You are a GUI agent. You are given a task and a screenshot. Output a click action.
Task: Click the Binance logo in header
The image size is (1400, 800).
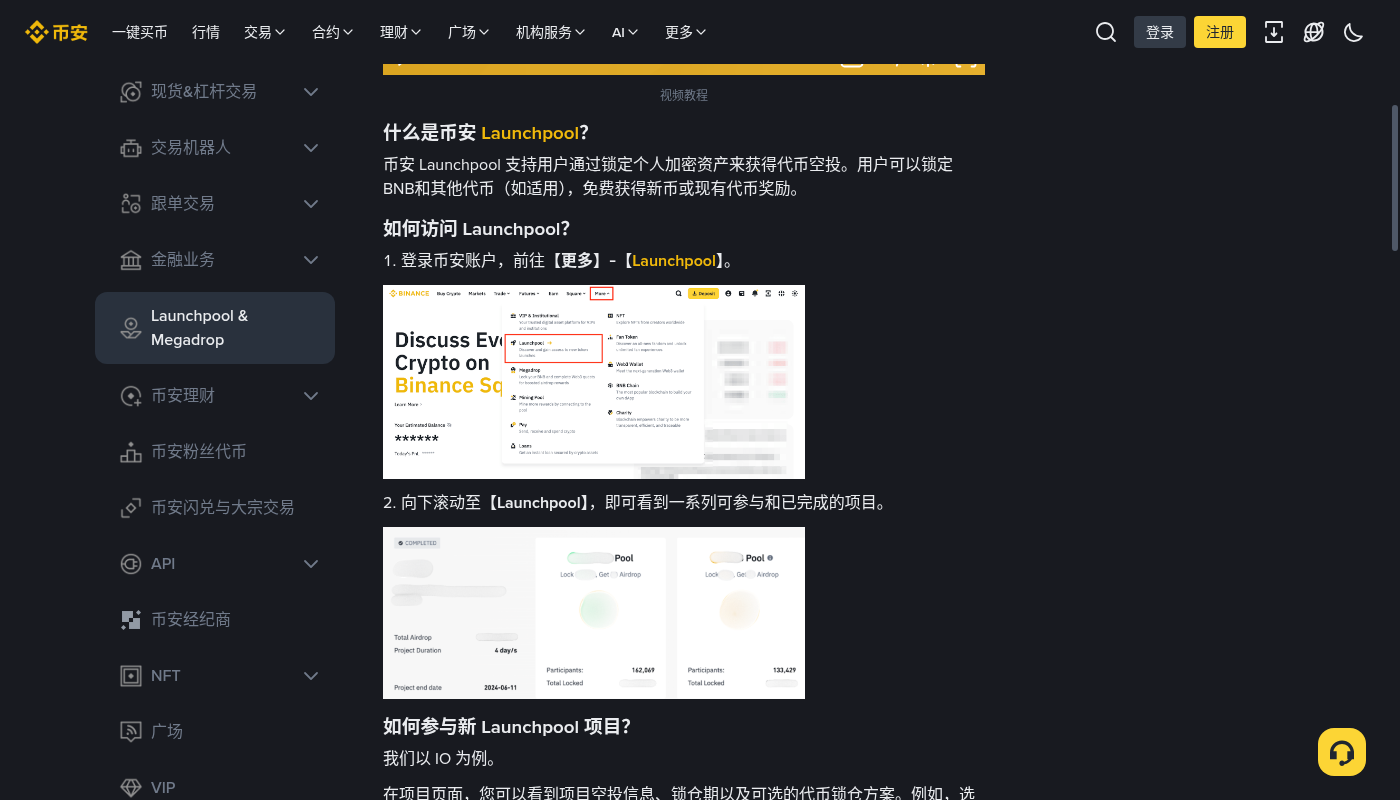click(56, 32)
